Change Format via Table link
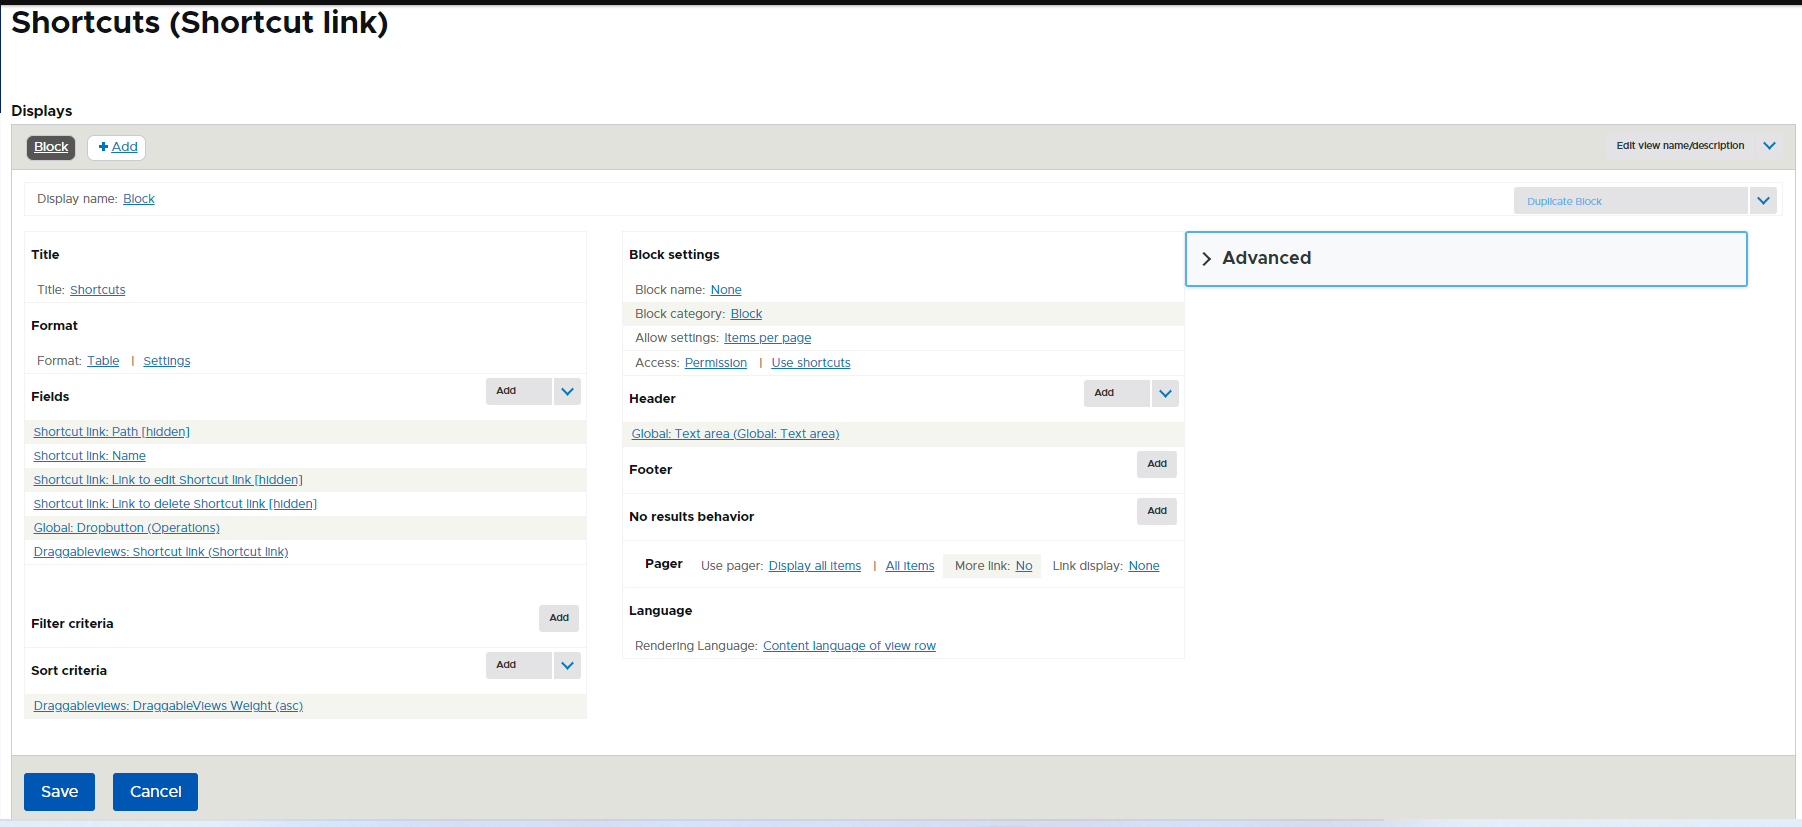The height and width of the screenshot is (827, 1802). 103,361
